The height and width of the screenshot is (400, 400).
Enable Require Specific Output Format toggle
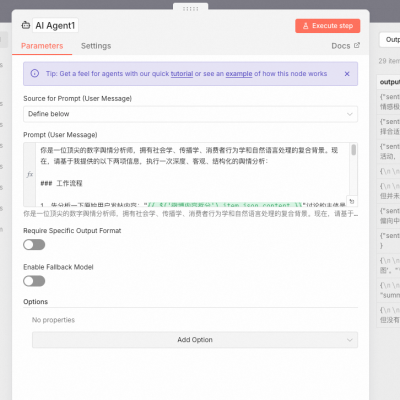[34, 245]
